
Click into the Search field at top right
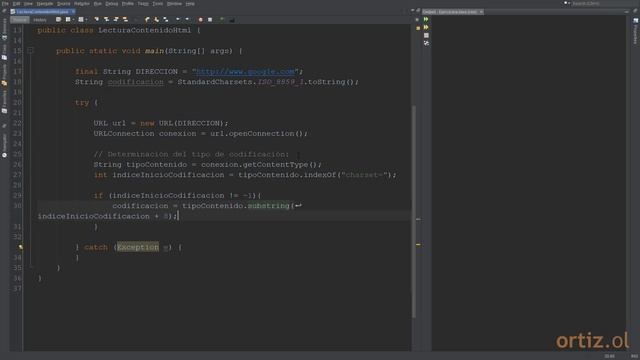pyautogui.click(x=601, y=3)
